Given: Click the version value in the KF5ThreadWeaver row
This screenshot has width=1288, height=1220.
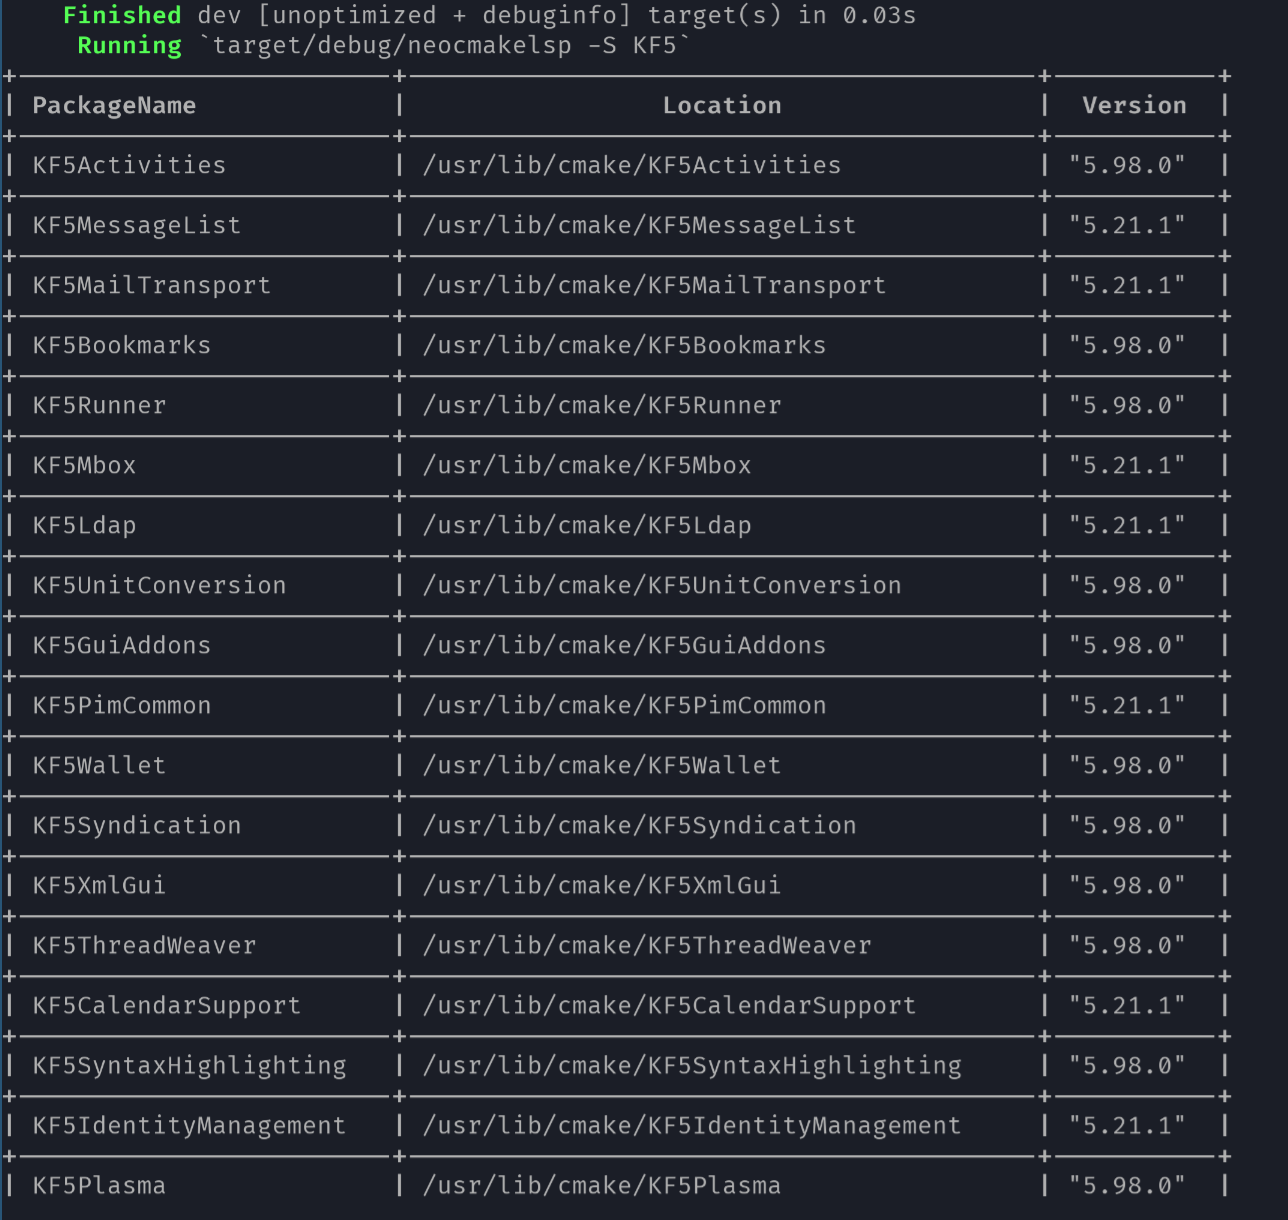Looking at the screenshot, I should click(x=1127, y=946).
